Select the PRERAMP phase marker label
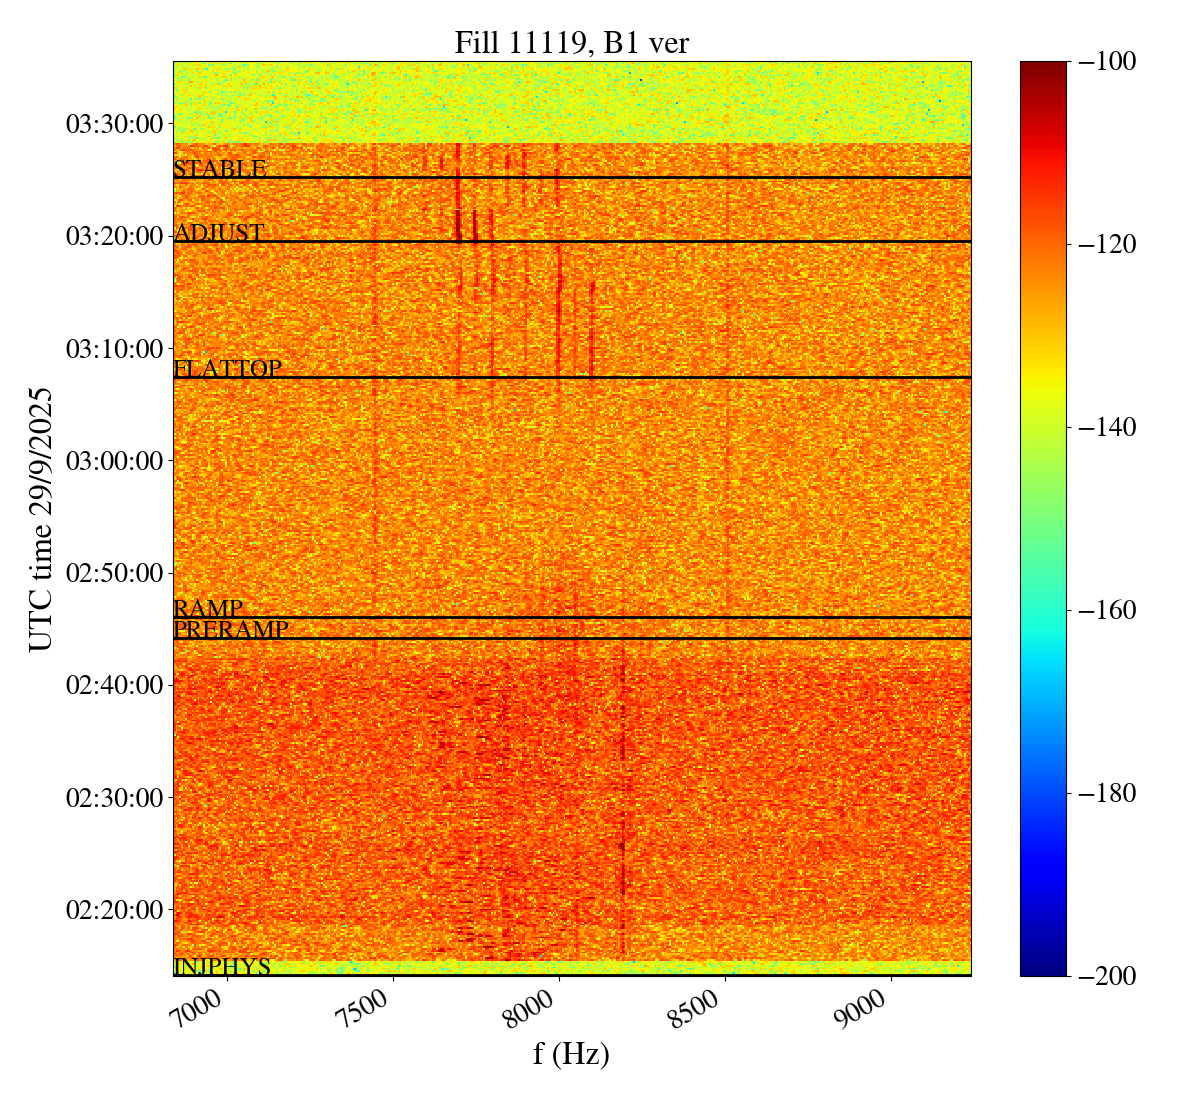 (231, 630)
